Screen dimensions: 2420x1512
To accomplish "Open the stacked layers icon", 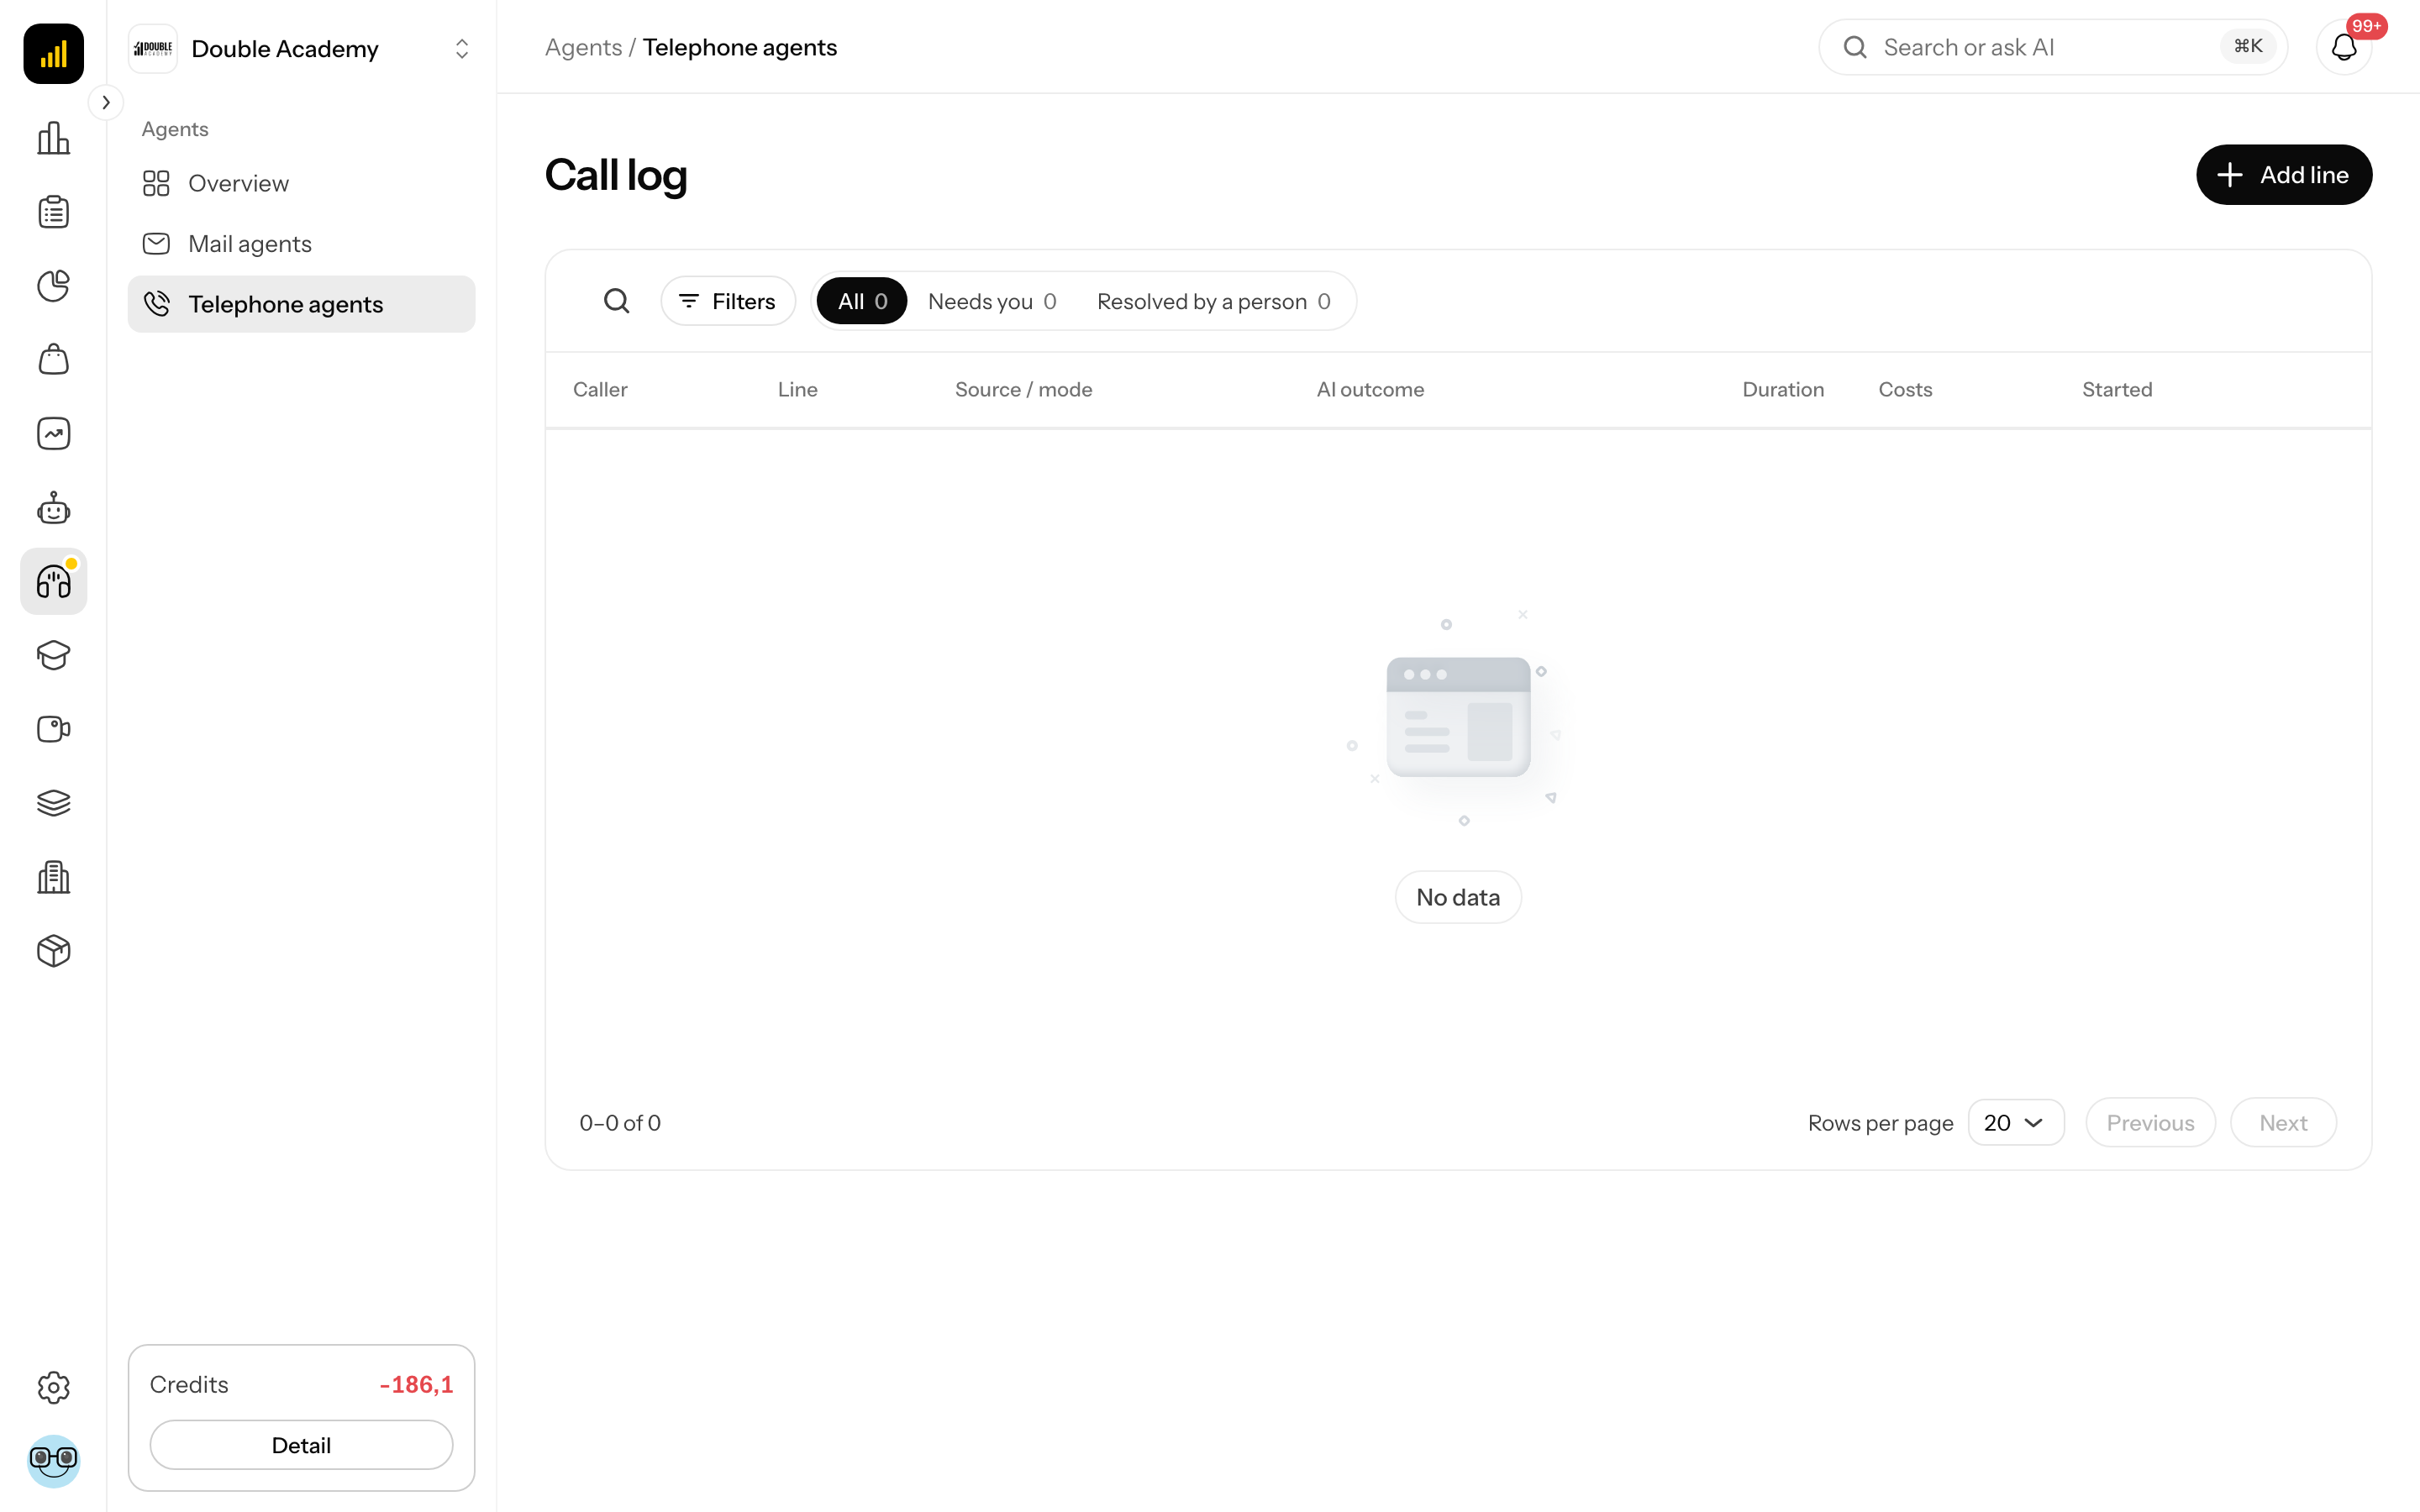I will click(53, 803).
